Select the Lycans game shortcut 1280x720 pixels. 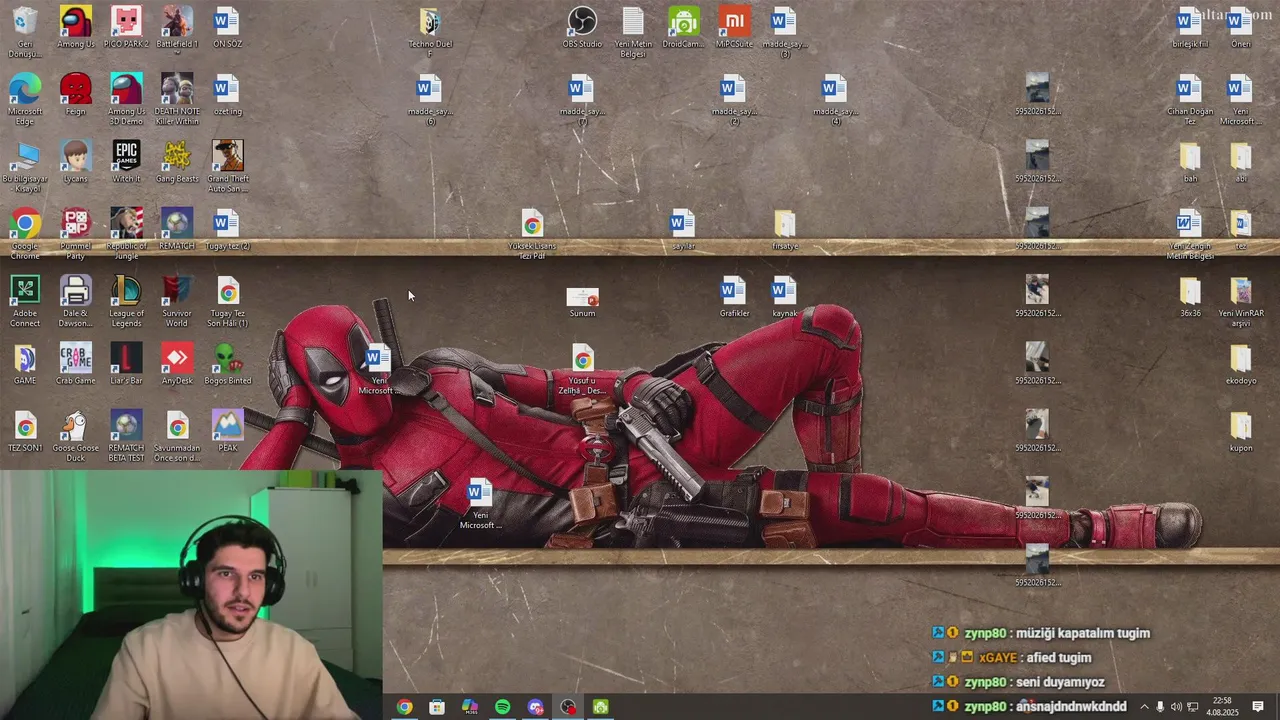pos(76,162)
